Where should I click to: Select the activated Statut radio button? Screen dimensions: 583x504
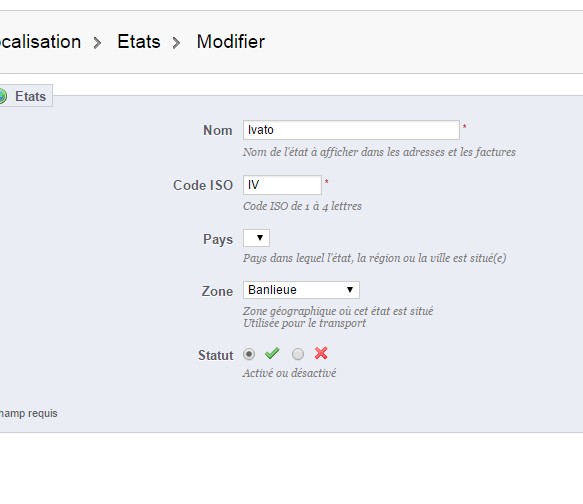[x=249, y=354]
